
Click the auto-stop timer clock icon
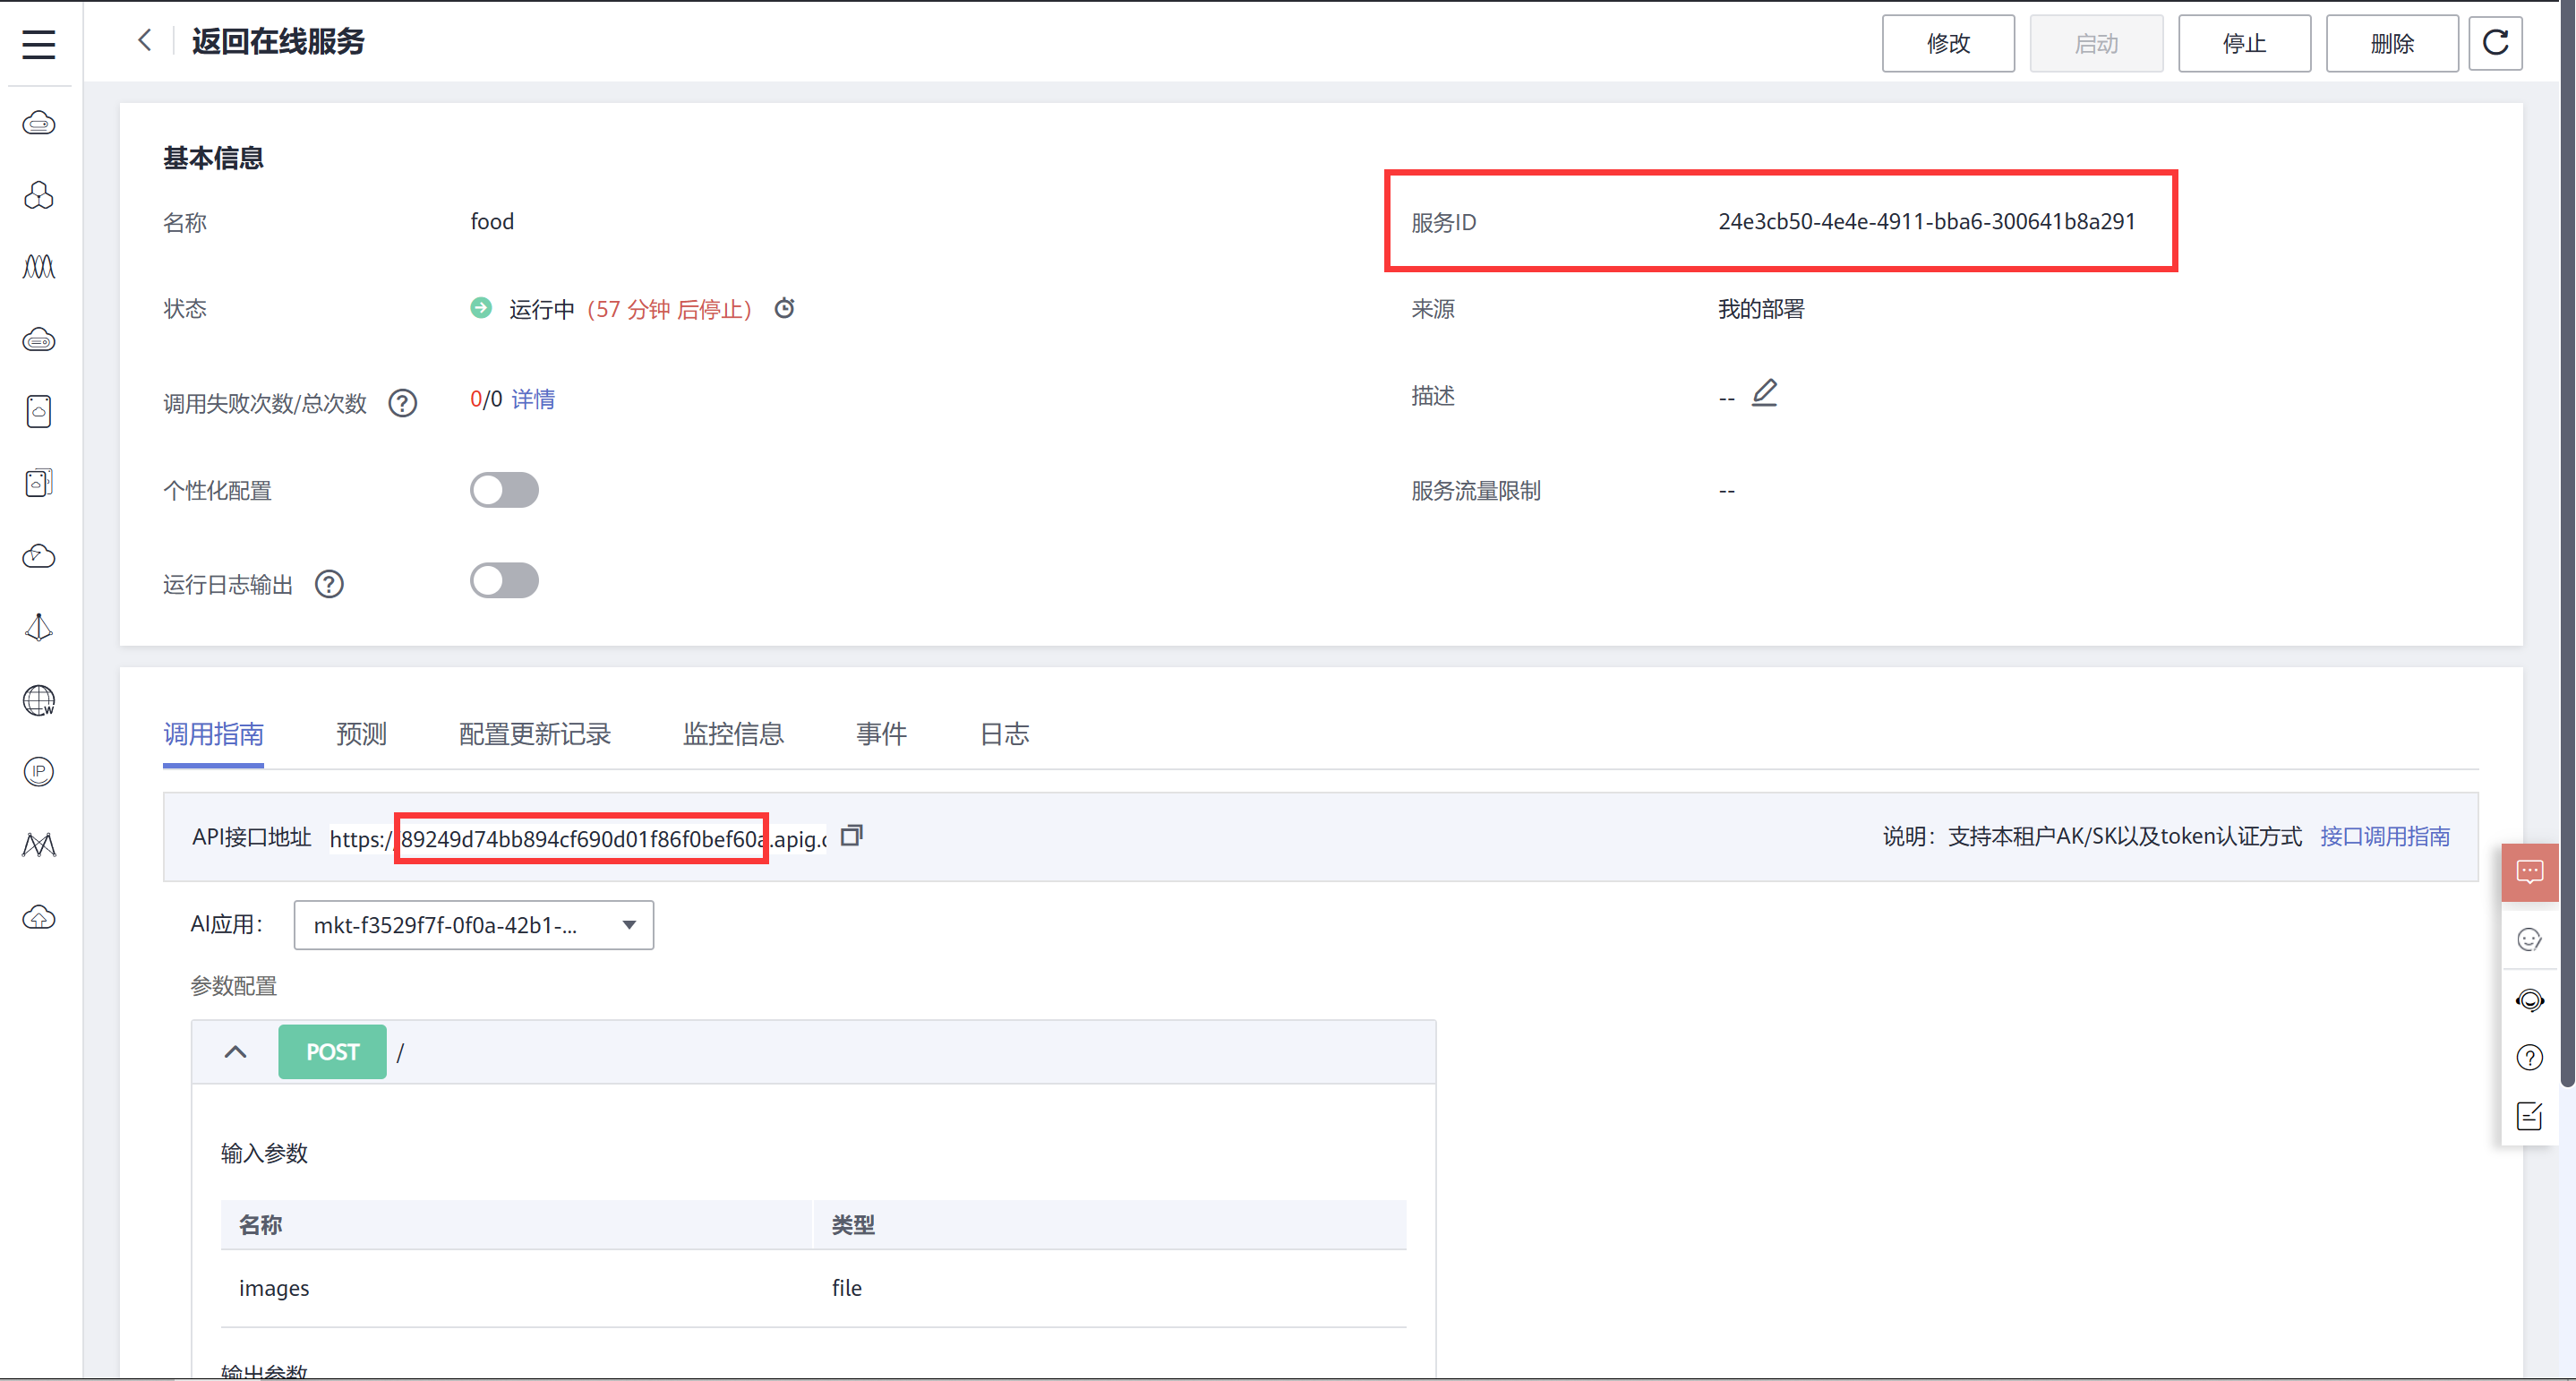[785, 308]
